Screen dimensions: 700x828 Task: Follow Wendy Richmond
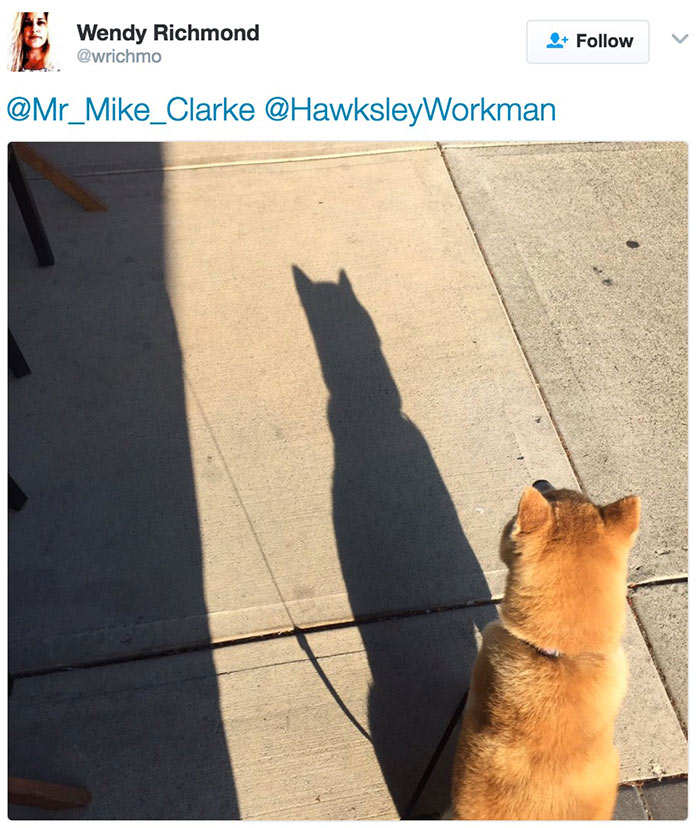click(x=588, y=42)
